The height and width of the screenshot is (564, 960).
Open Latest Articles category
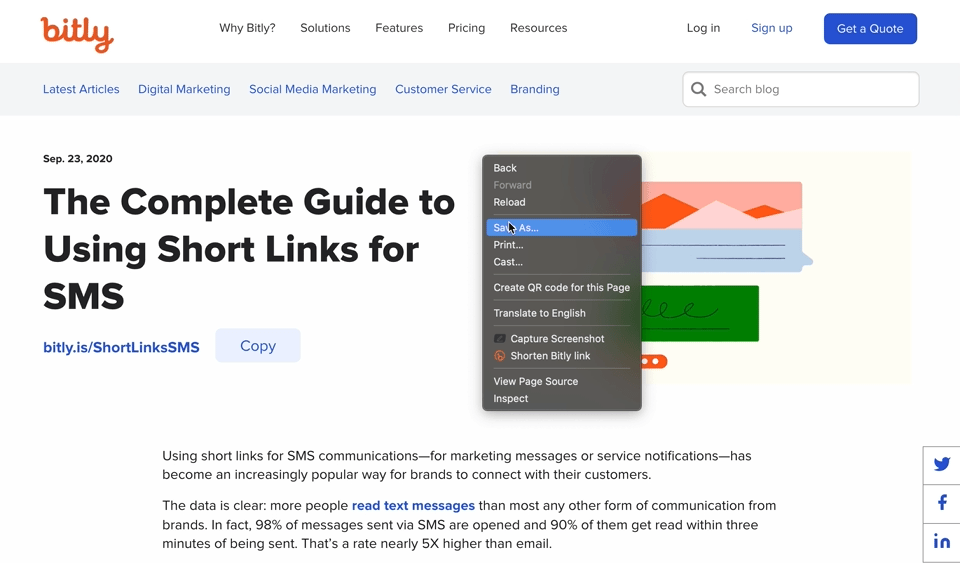click(81, 89)
